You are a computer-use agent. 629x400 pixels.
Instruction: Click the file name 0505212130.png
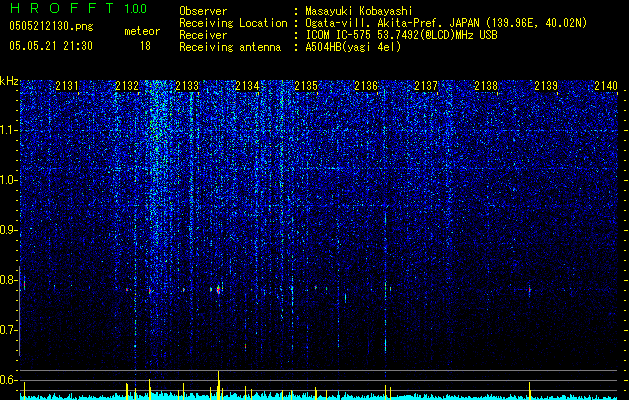pyautogui.click(x=51, y=27)
